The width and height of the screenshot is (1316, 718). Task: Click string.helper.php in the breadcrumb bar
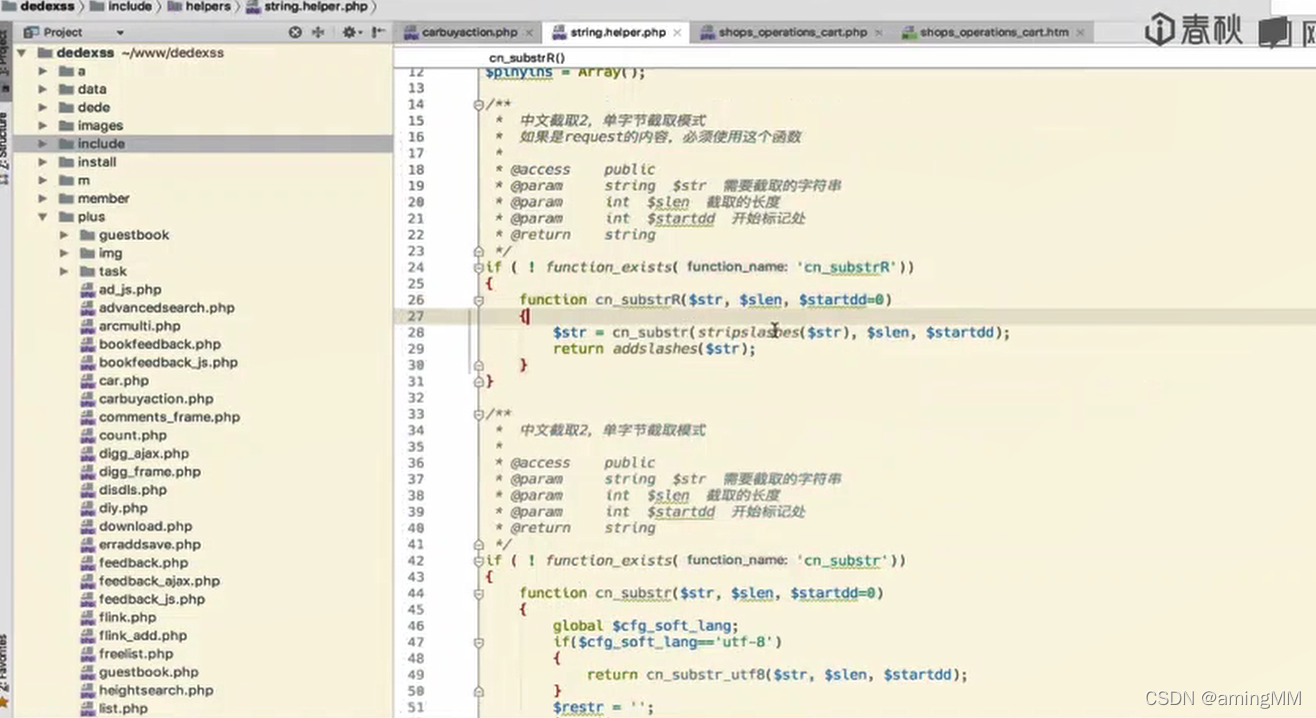pos(314,6)
